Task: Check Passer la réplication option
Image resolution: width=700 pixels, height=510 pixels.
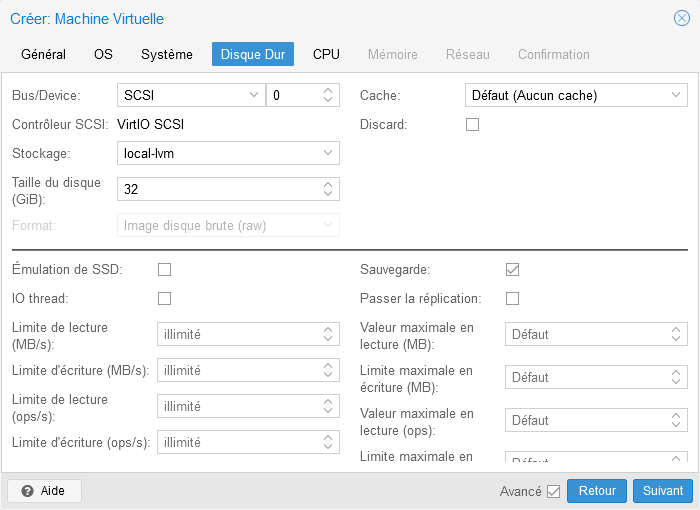Action: 513,298
